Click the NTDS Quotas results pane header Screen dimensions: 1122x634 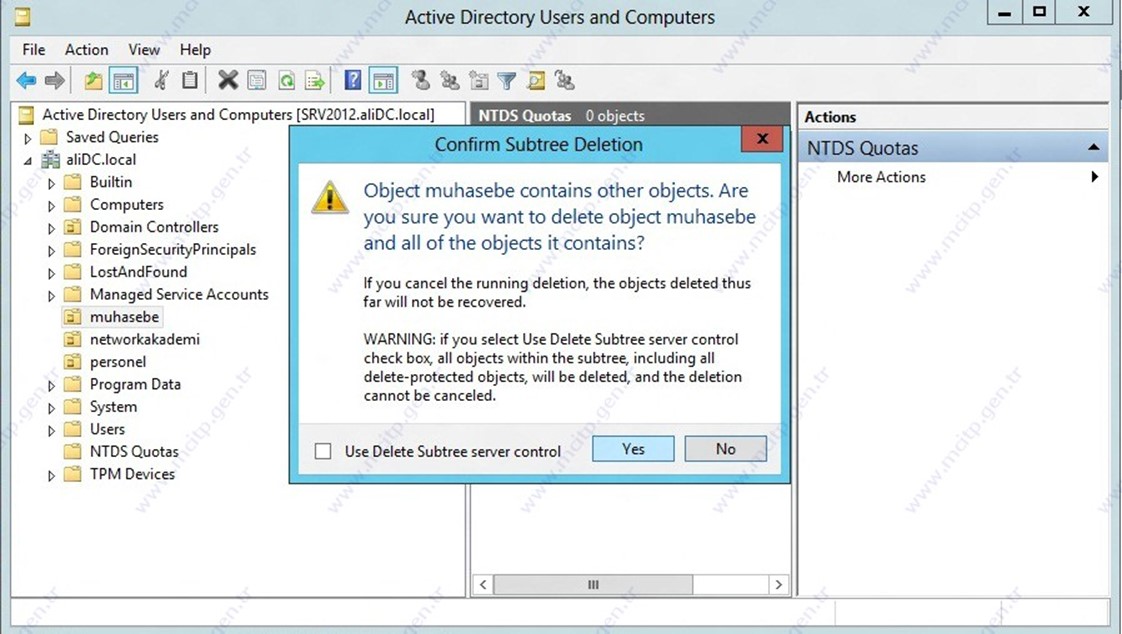coord(630,115)
